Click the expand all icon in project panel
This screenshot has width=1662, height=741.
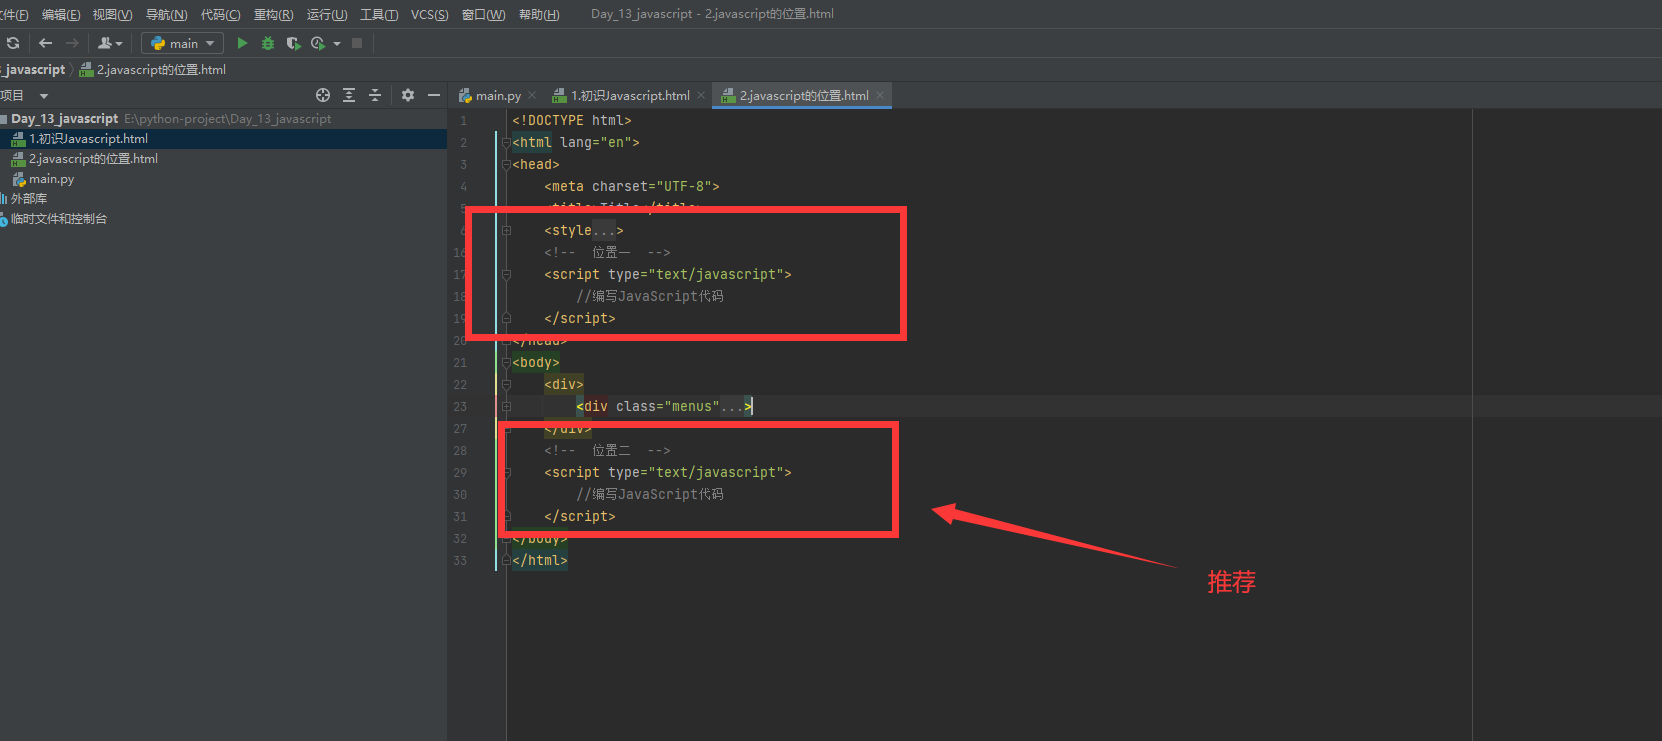click(x=349, y=95)
